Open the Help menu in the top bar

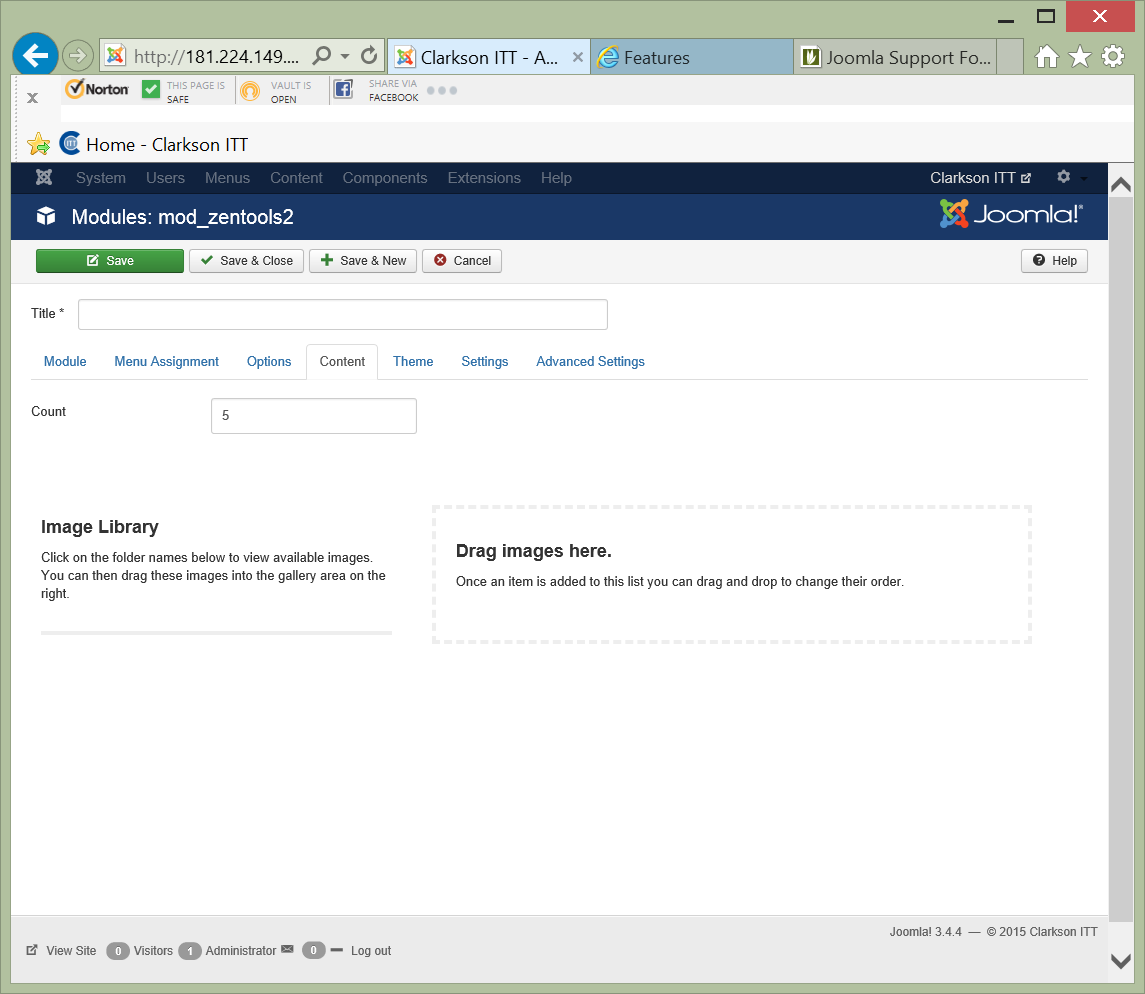click(556, 178)
